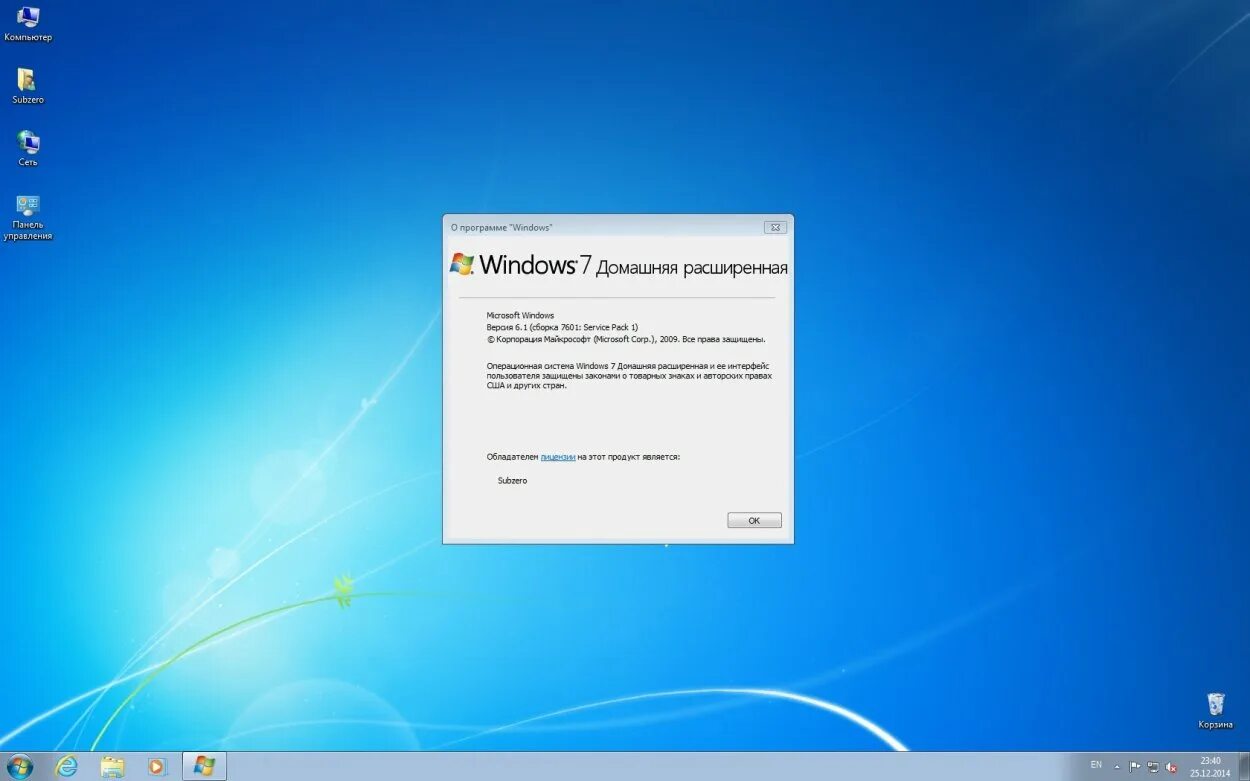Select the Панель управления desktop icon
Viewport: 1250px width, 781px height.
(28, 218)
